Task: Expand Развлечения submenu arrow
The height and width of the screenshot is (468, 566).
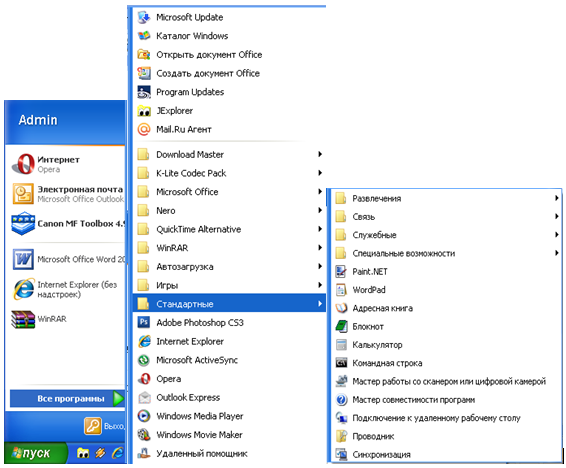Action: tap(557, 198)
